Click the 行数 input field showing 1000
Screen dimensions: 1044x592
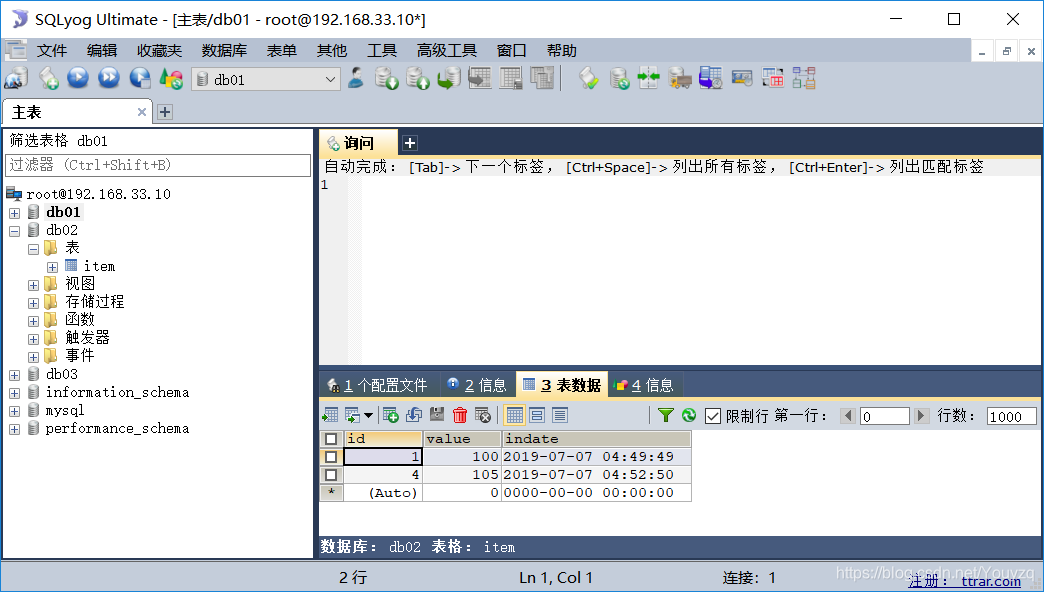coord(1011,416)
